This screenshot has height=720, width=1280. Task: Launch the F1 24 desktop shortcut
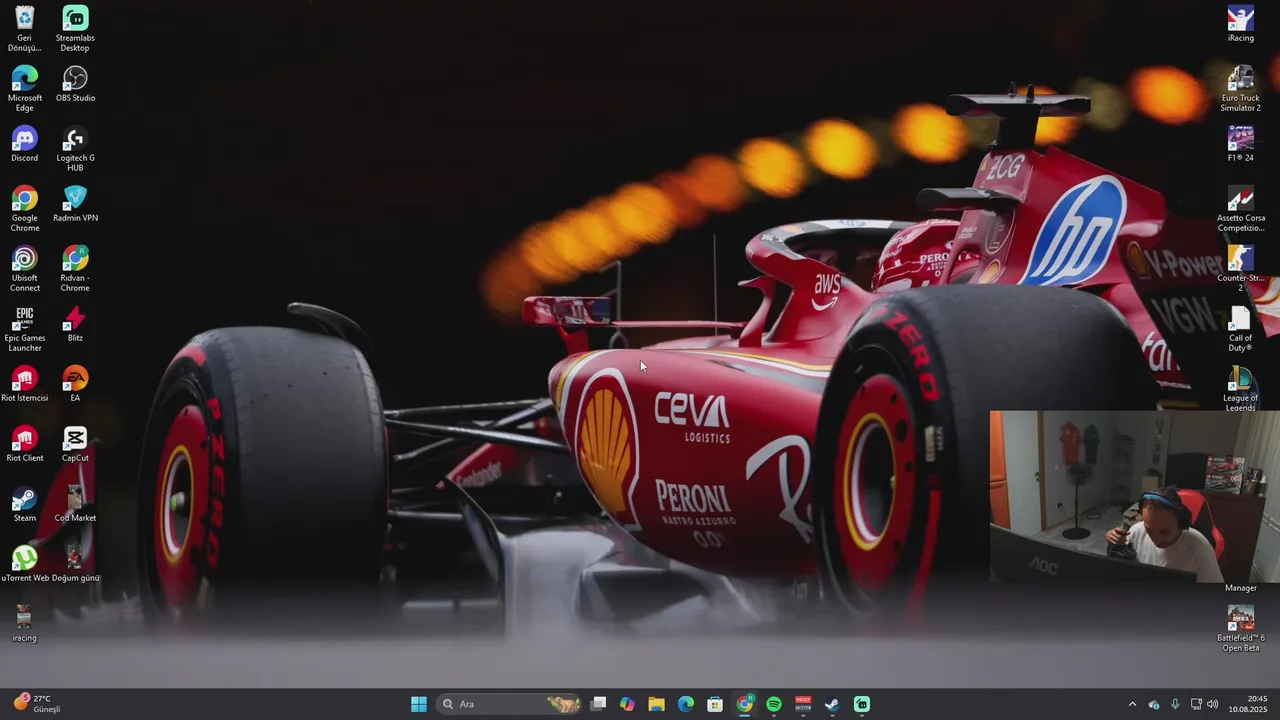point(1240,144)
